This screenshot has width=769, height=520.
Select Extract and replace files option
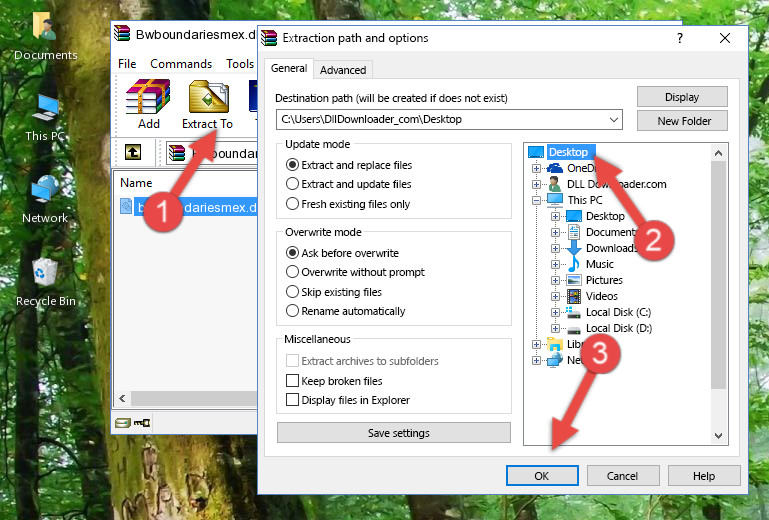(292, 165)
